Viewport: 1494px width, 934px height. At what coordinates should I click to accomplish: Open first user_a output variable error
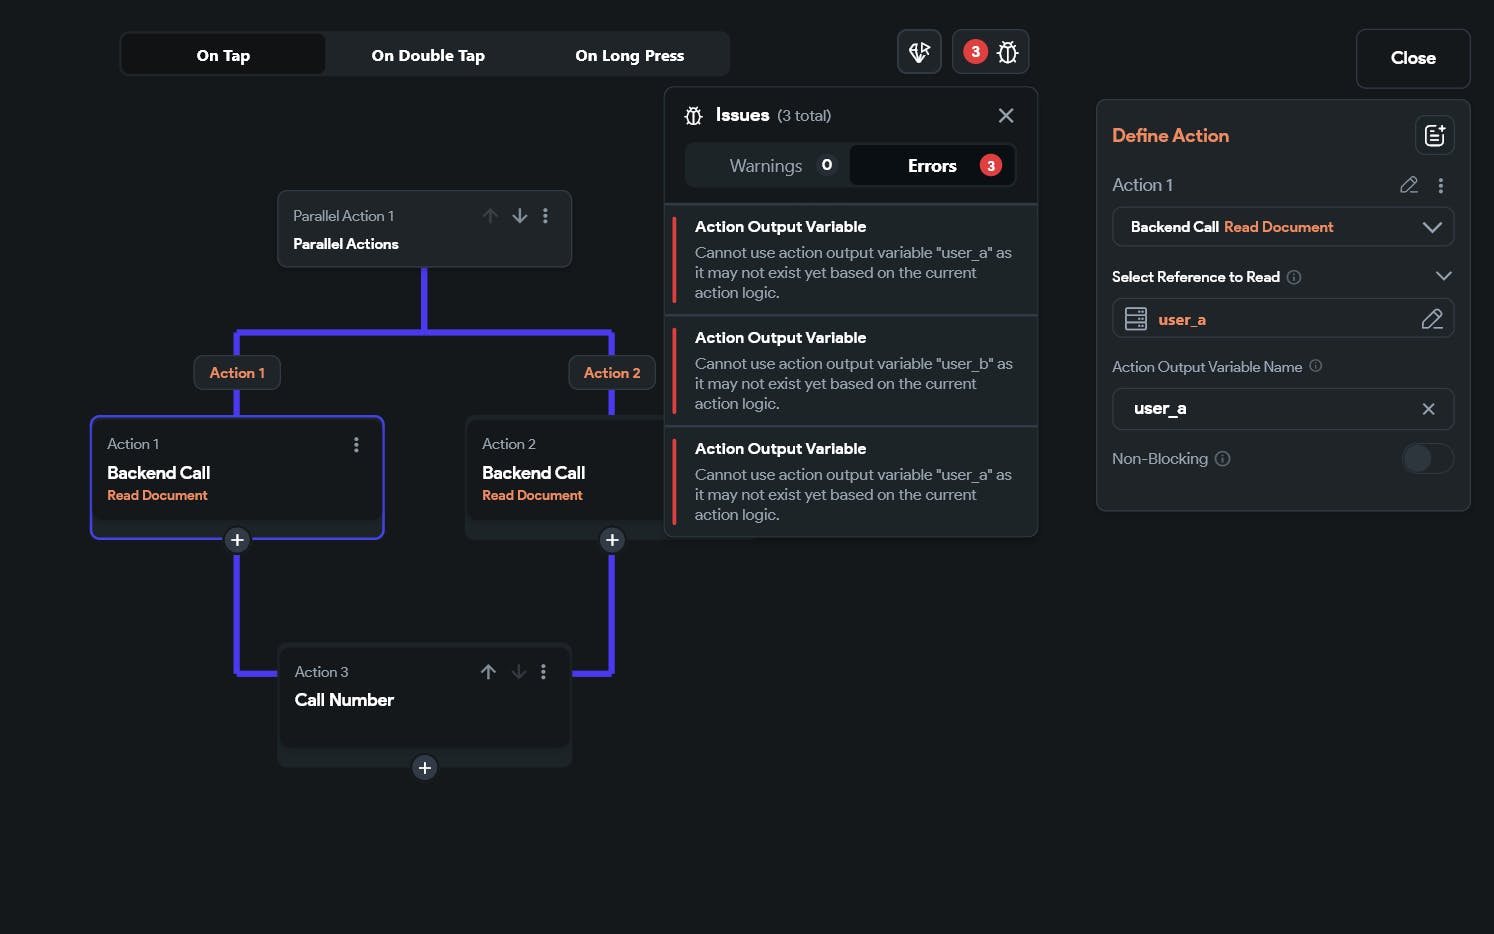pyautogui.click(x=851, y=260)
